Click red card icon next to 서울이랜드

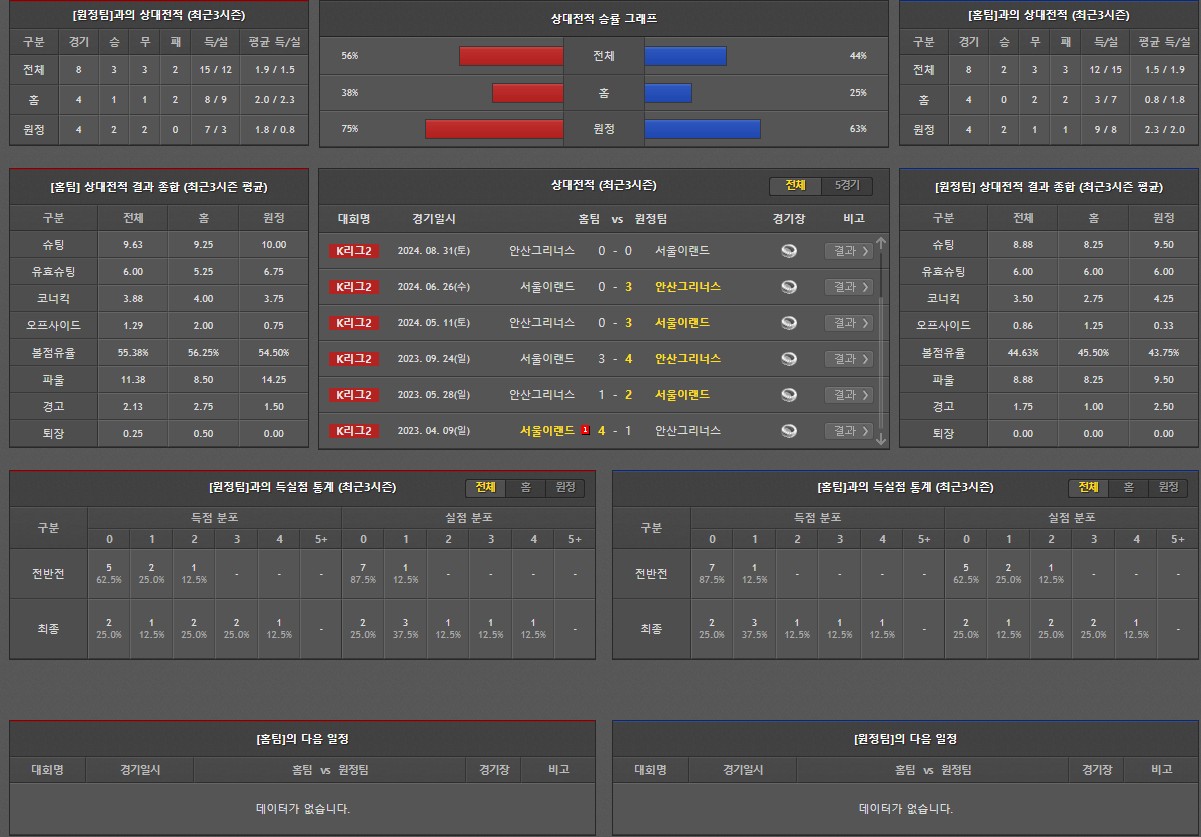585,431
